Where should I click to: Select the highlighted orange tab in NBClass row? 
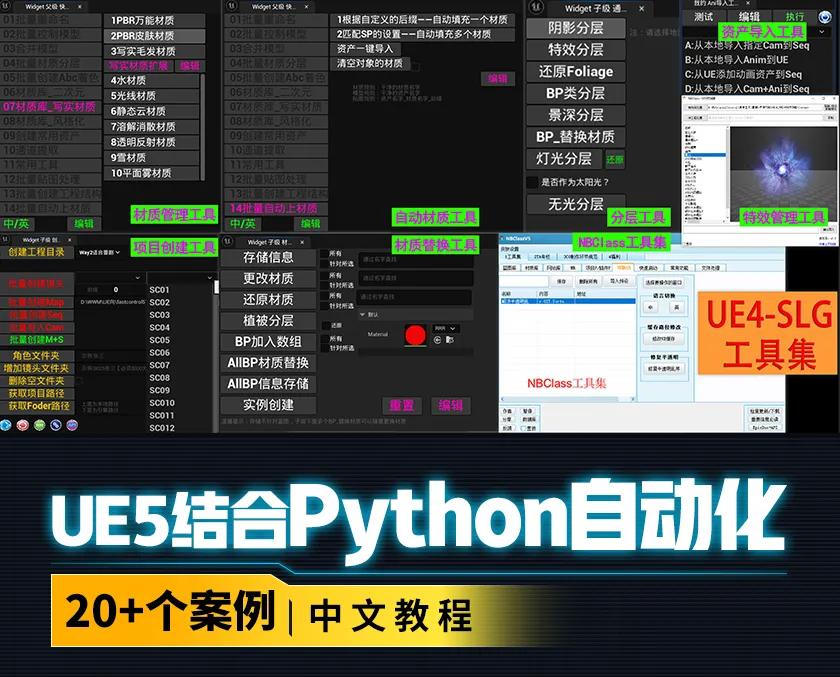624,267
